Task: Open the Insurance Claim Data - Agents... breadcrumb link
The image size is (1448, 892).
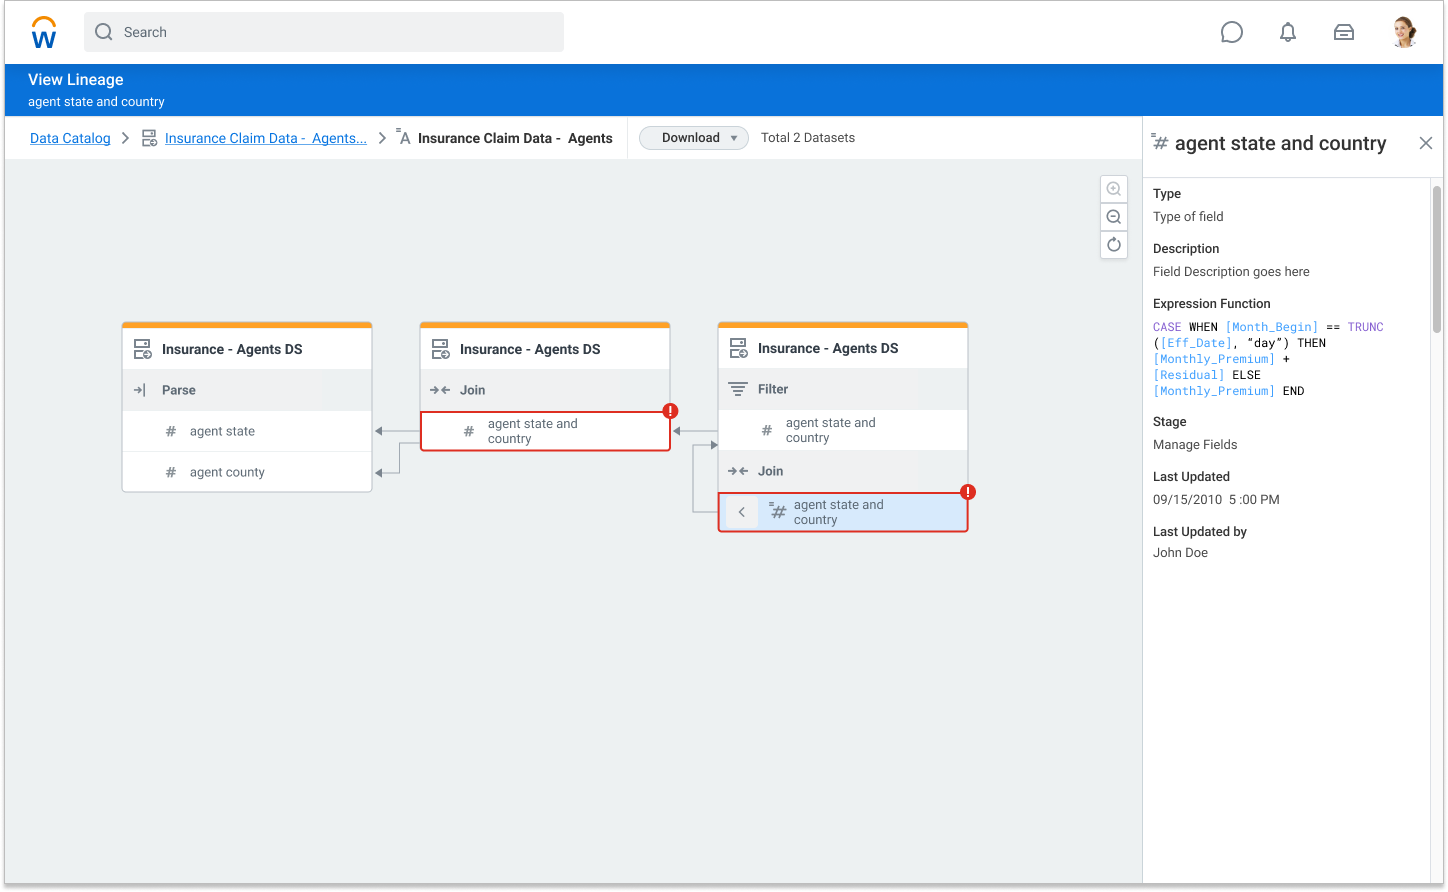Action: (265, 139)
